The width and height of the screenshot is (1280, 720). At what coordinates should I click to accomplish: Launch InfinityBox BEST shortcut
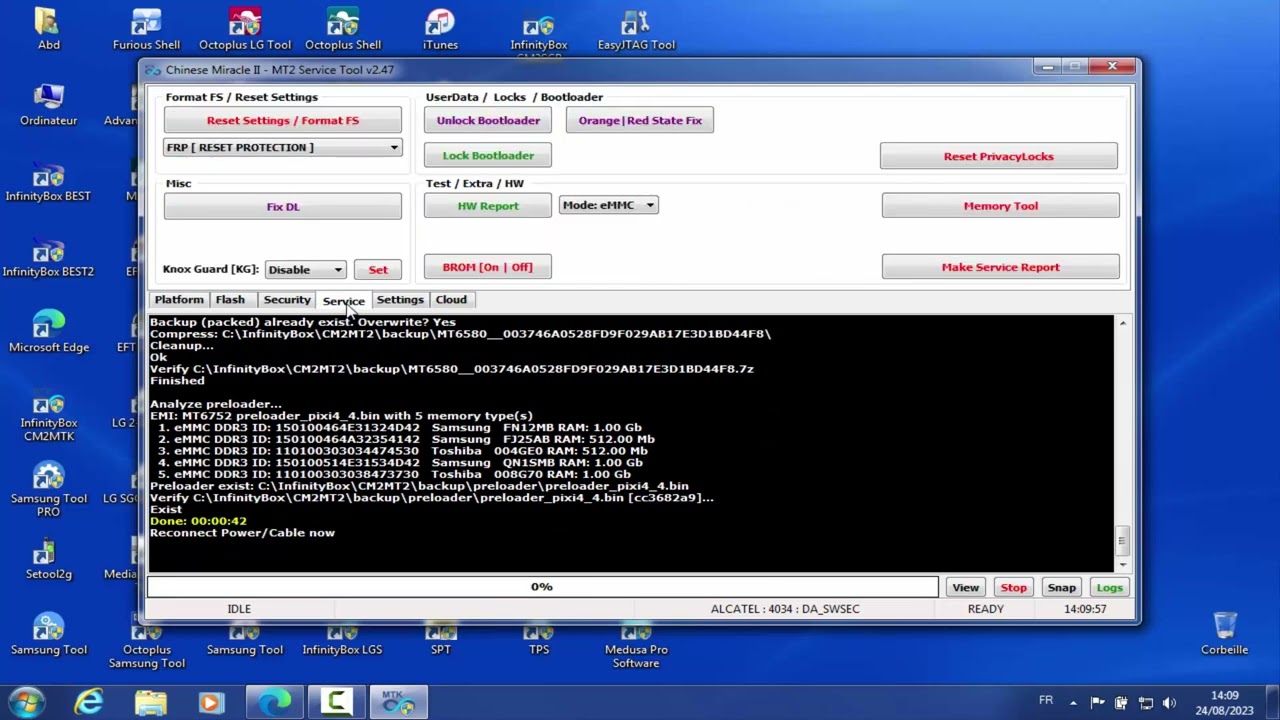(48, 181)
